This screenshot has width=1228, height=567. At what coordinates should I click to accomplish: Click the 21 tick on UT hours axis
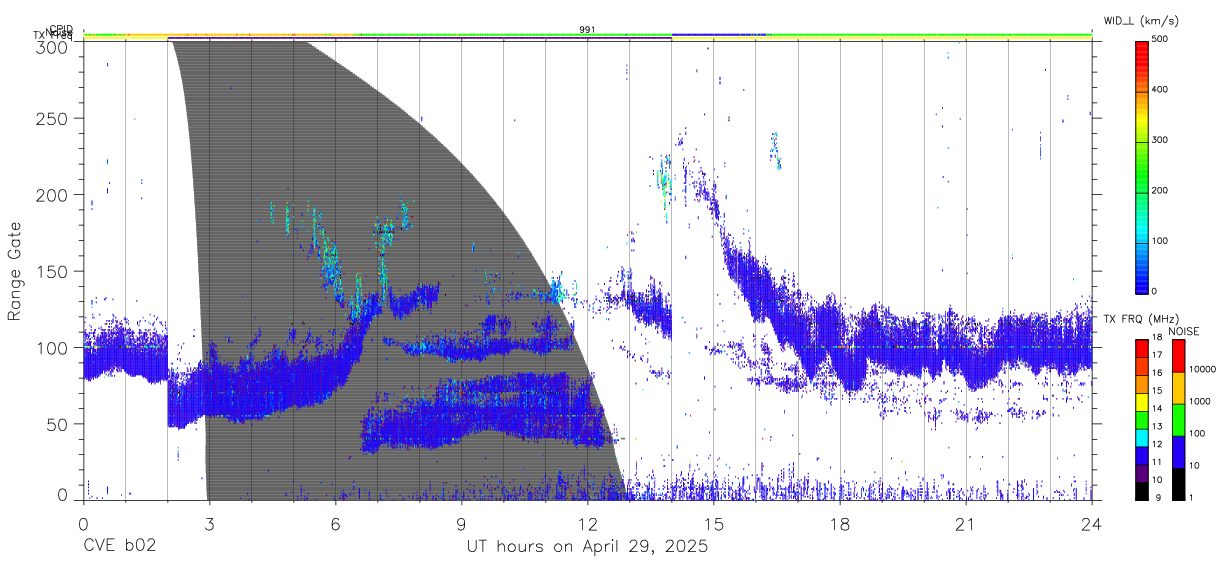click(x=965, y=524)
